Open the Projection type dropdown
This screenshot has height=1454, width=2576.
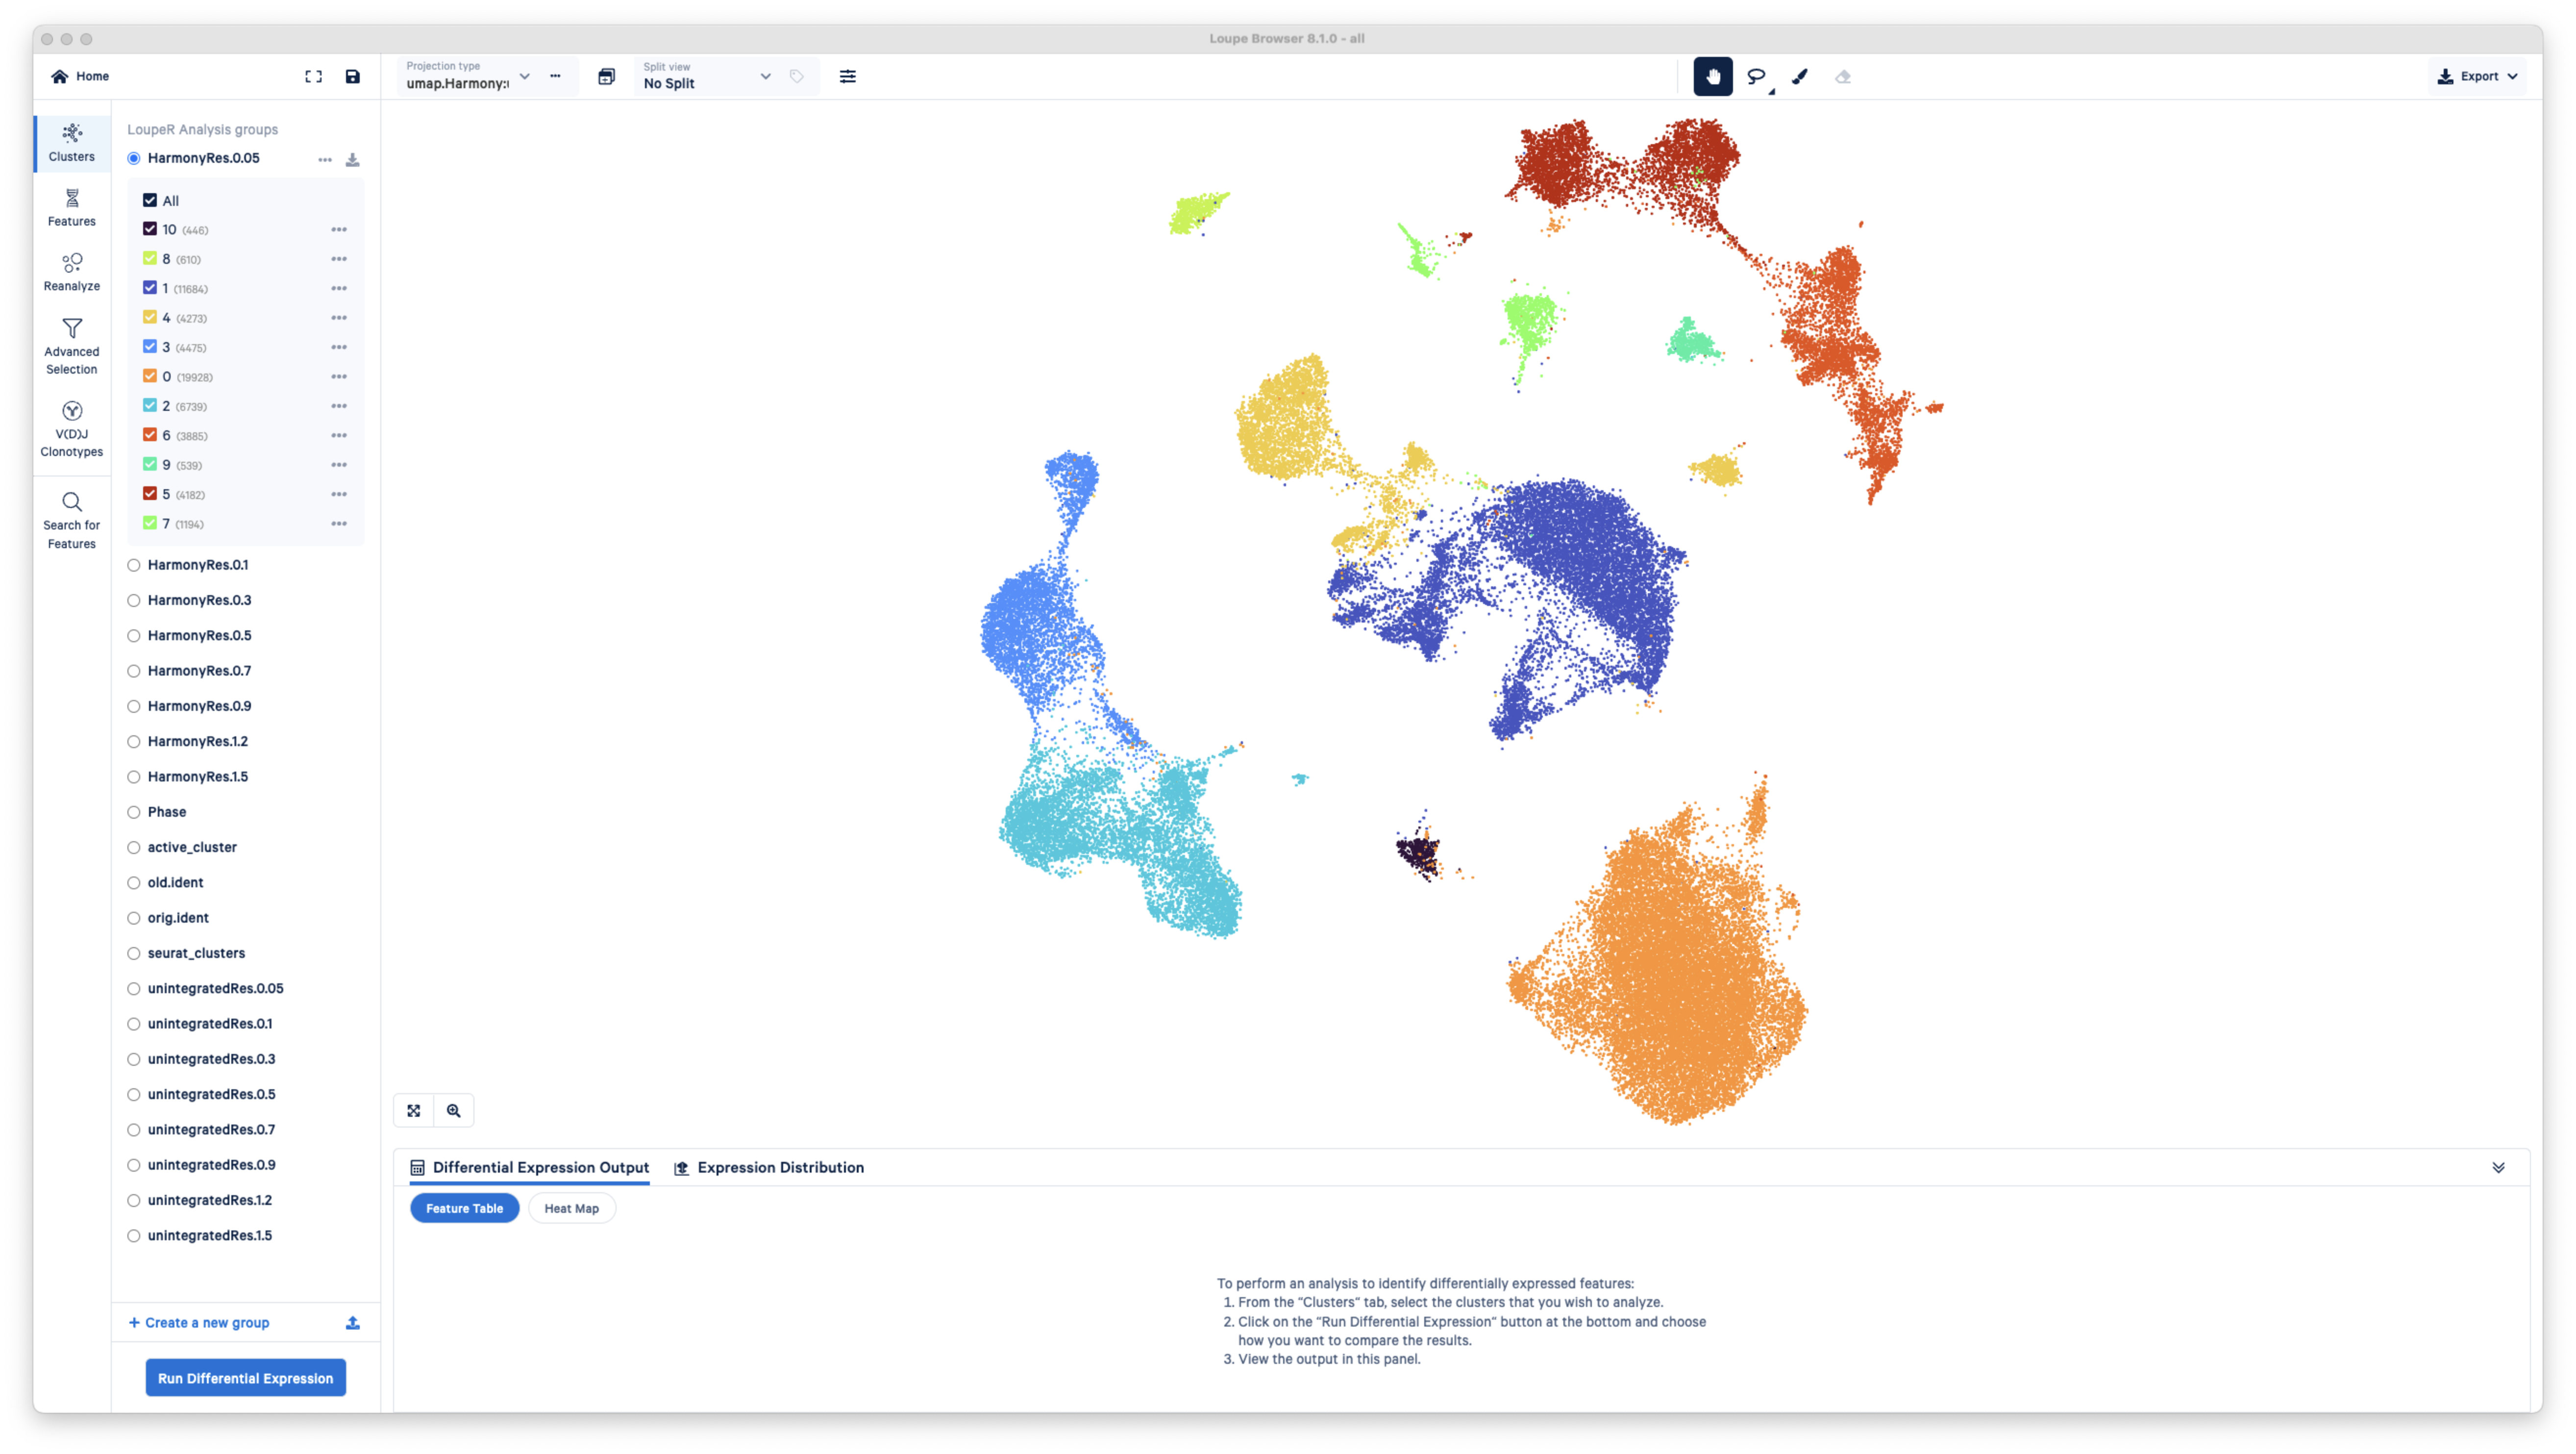click(524, 77)
